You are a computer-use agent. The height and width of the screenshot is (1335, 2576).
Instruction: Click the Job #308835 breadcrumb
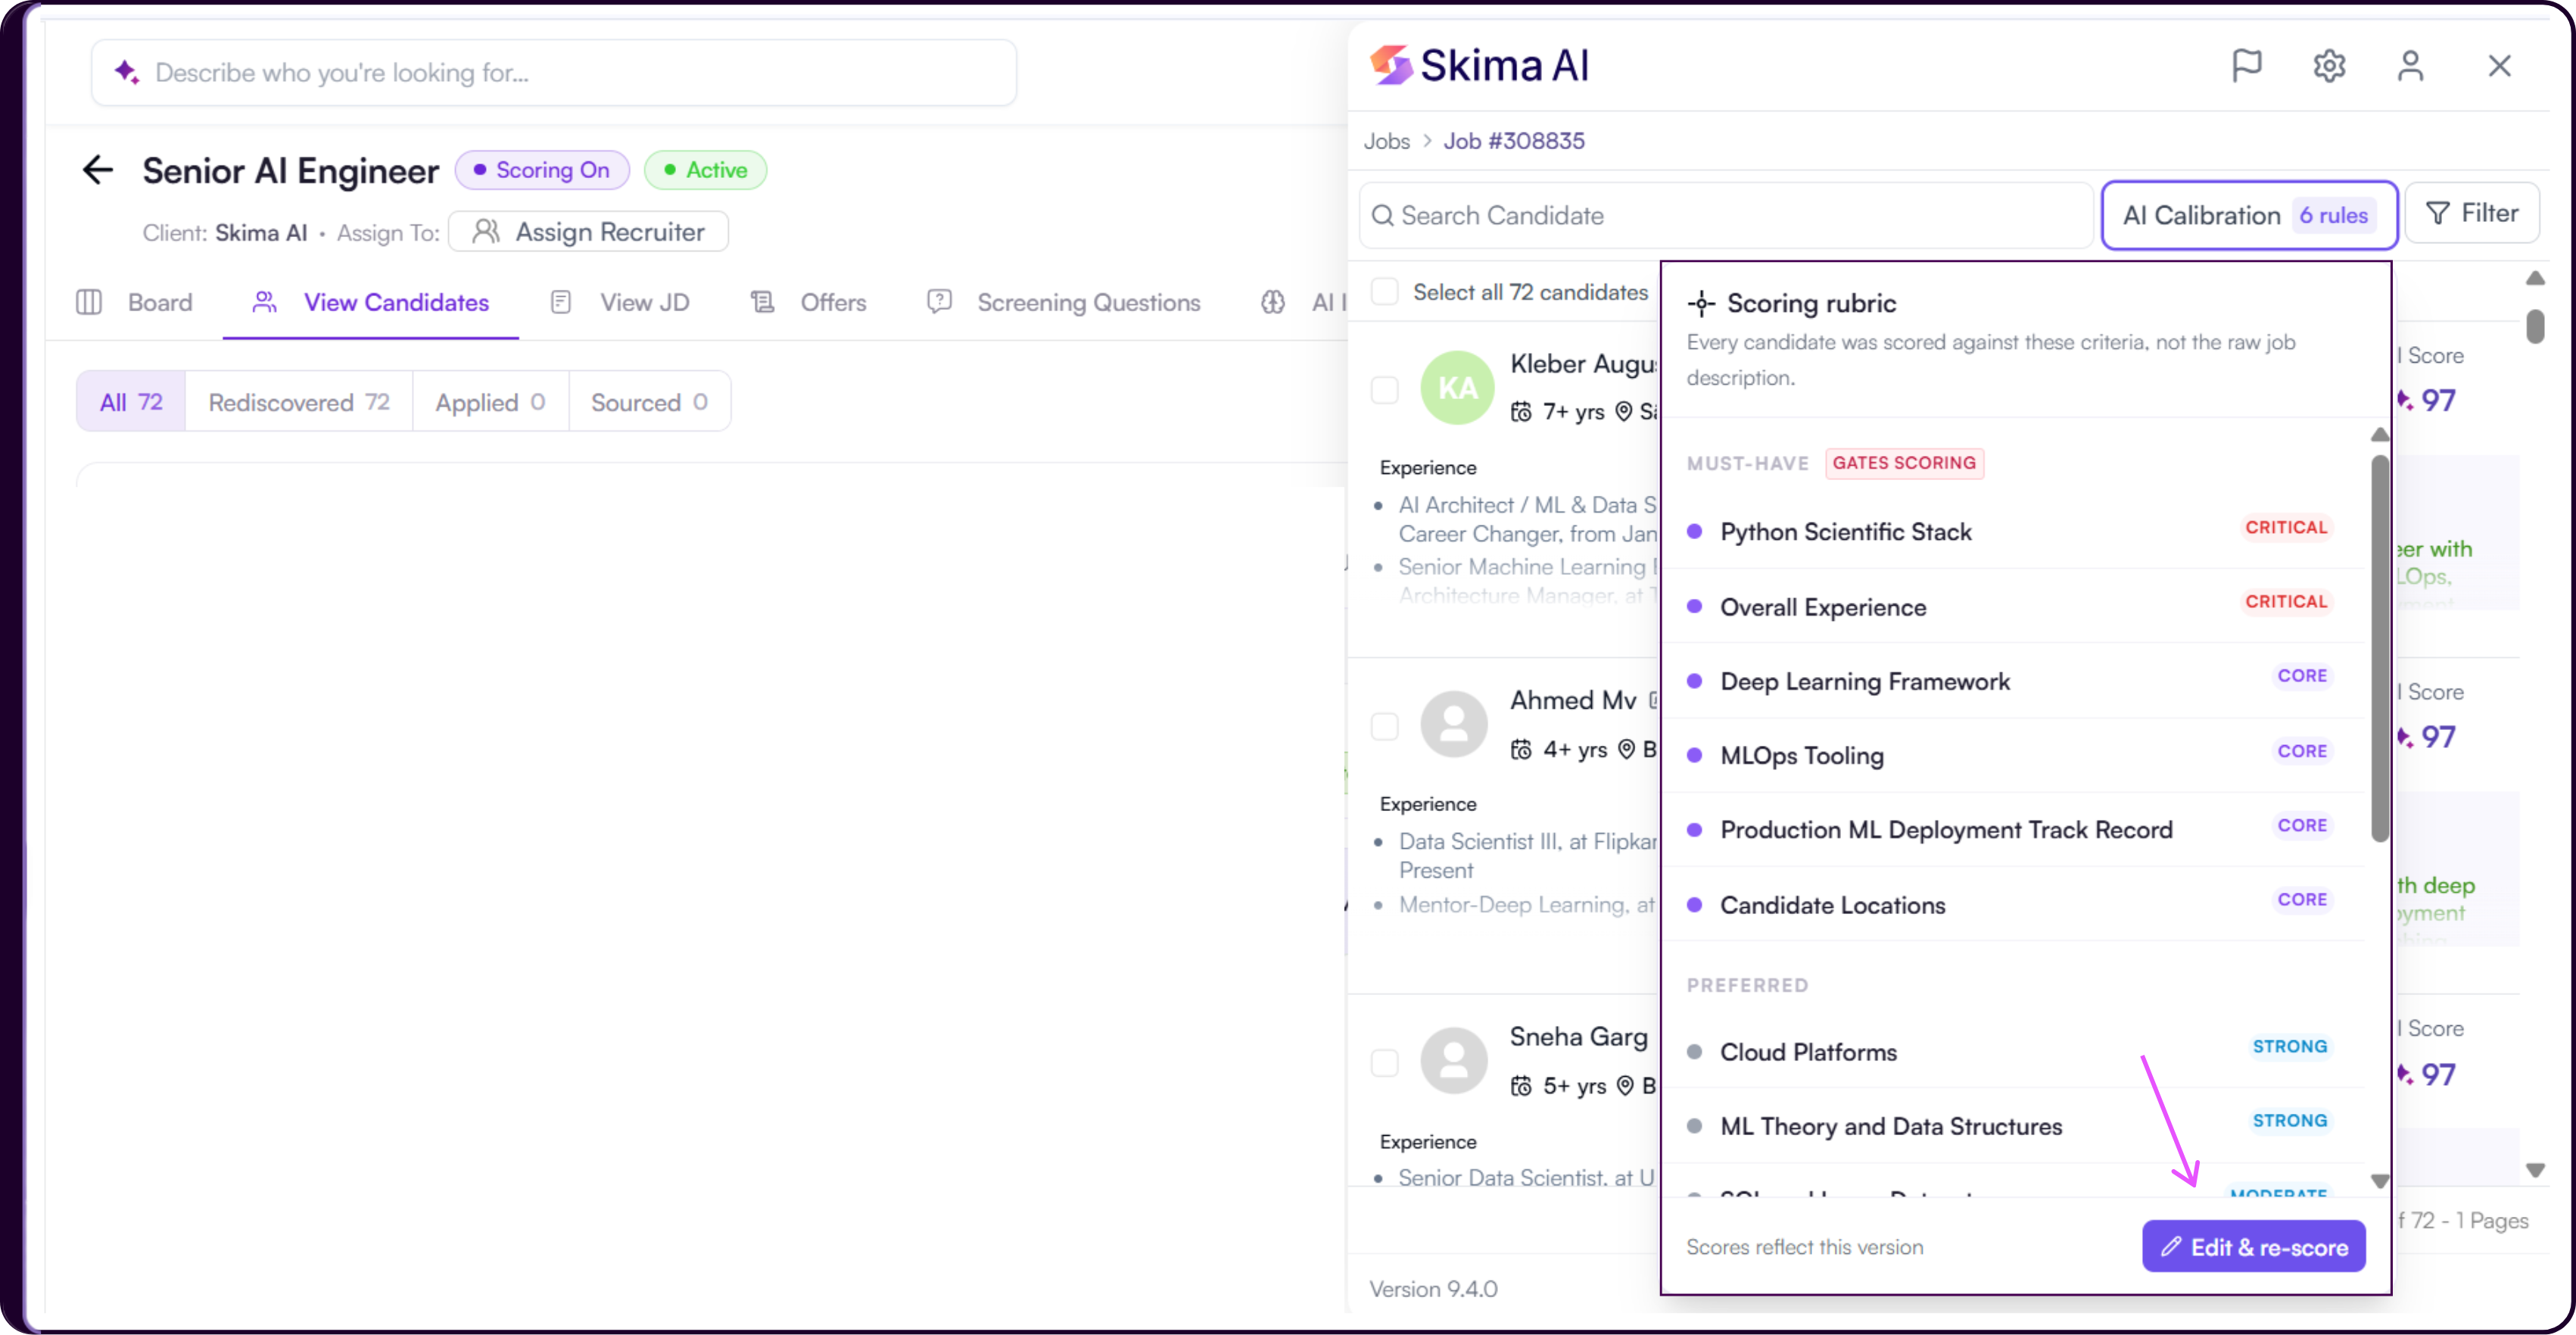1514,141
